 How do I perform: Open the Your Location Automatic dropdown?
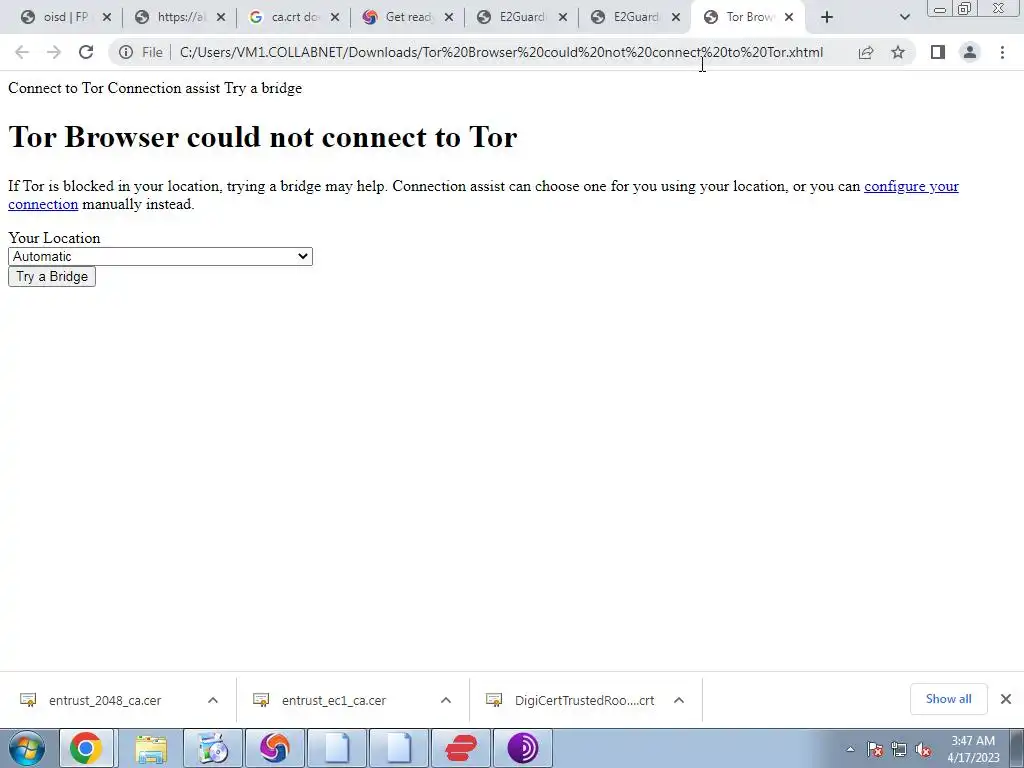coord(161,257)
